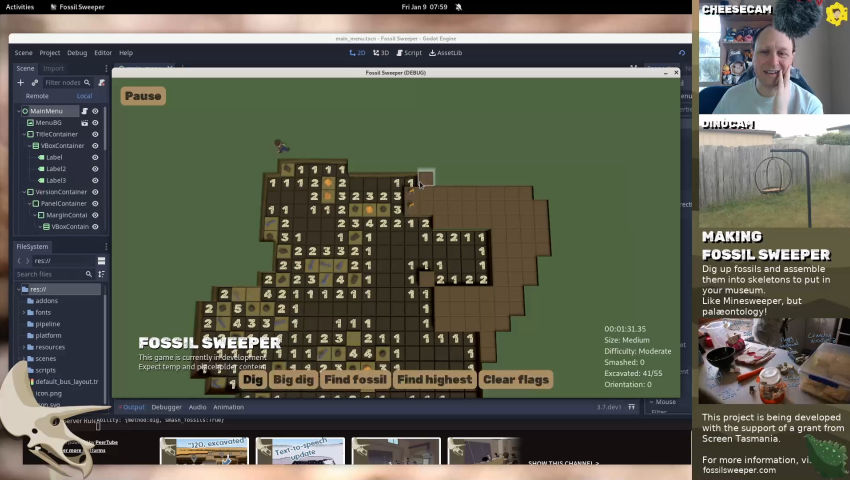Click the attach script icon beside Filter nodes
The image size is (850, 480).
tap(101, 82)
